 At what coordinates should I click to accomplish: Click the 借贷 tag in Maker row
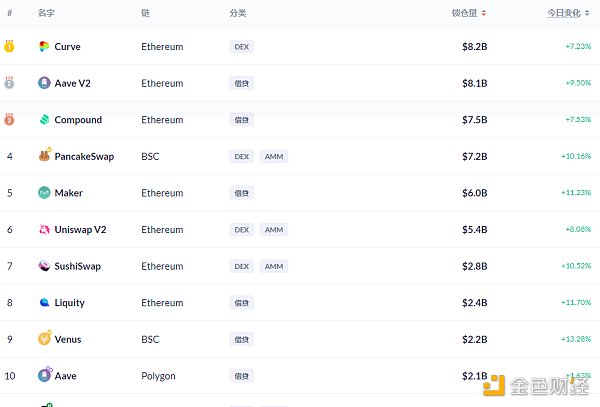241,193
